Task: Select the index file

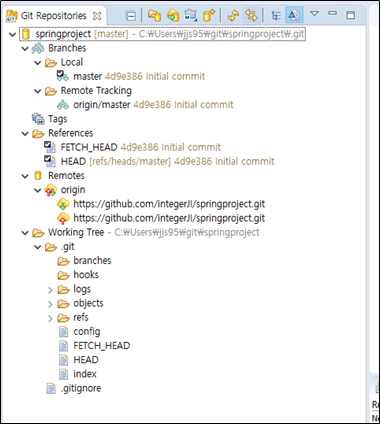Action: 85,374
